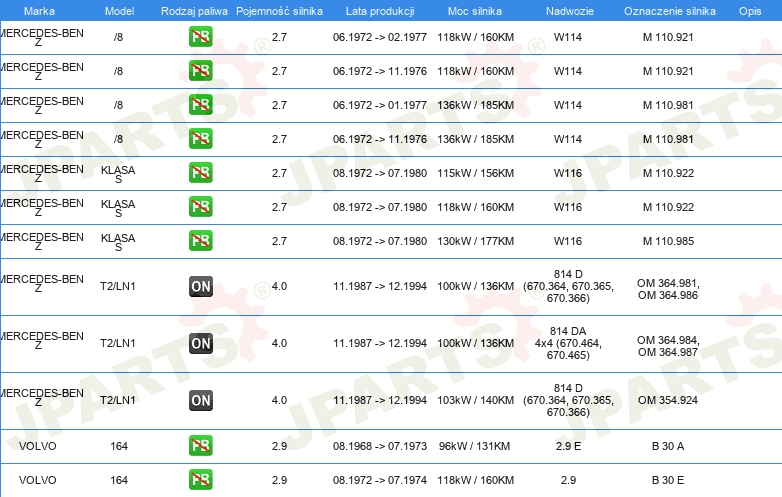Click petrol icon in 118kW row ending 11.1976

200,71
